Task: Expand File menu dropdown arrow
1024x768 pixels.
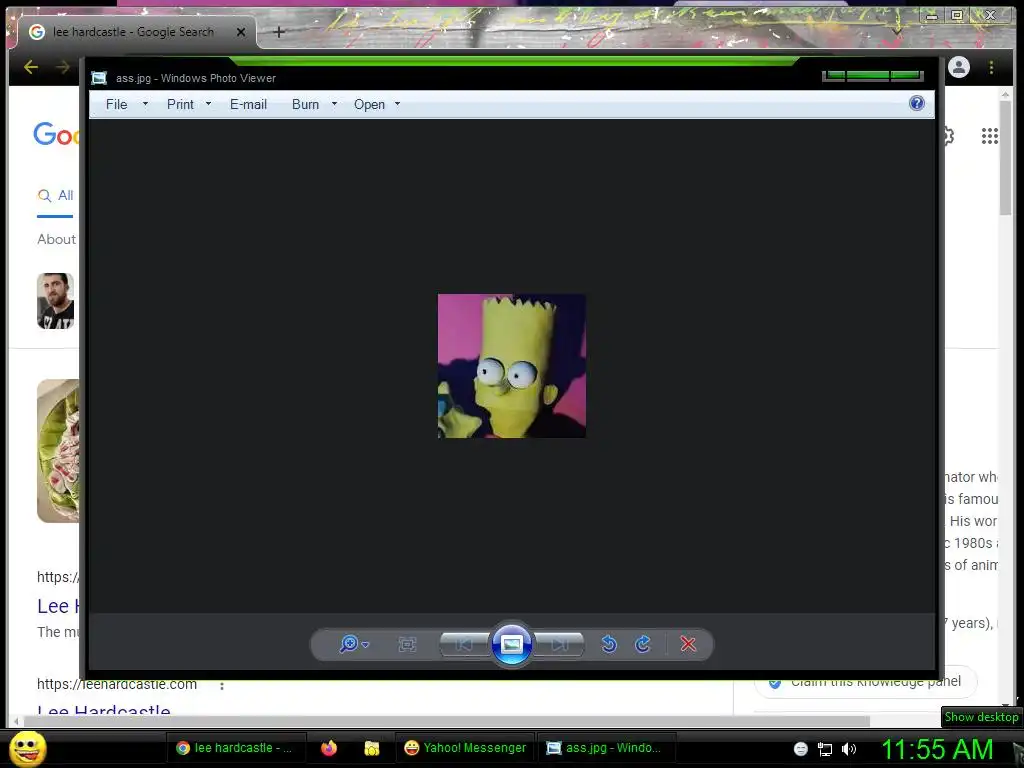Action: [145, 104]
